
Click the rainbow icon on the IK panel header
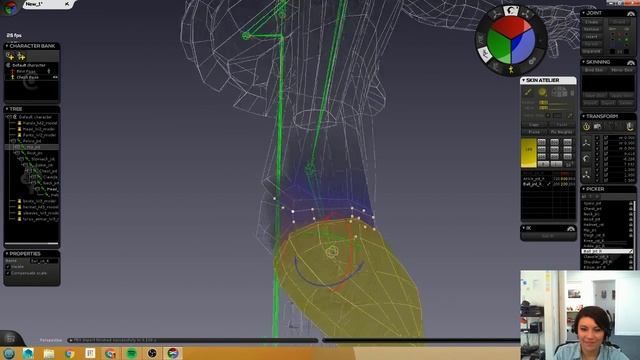[571, 229]
